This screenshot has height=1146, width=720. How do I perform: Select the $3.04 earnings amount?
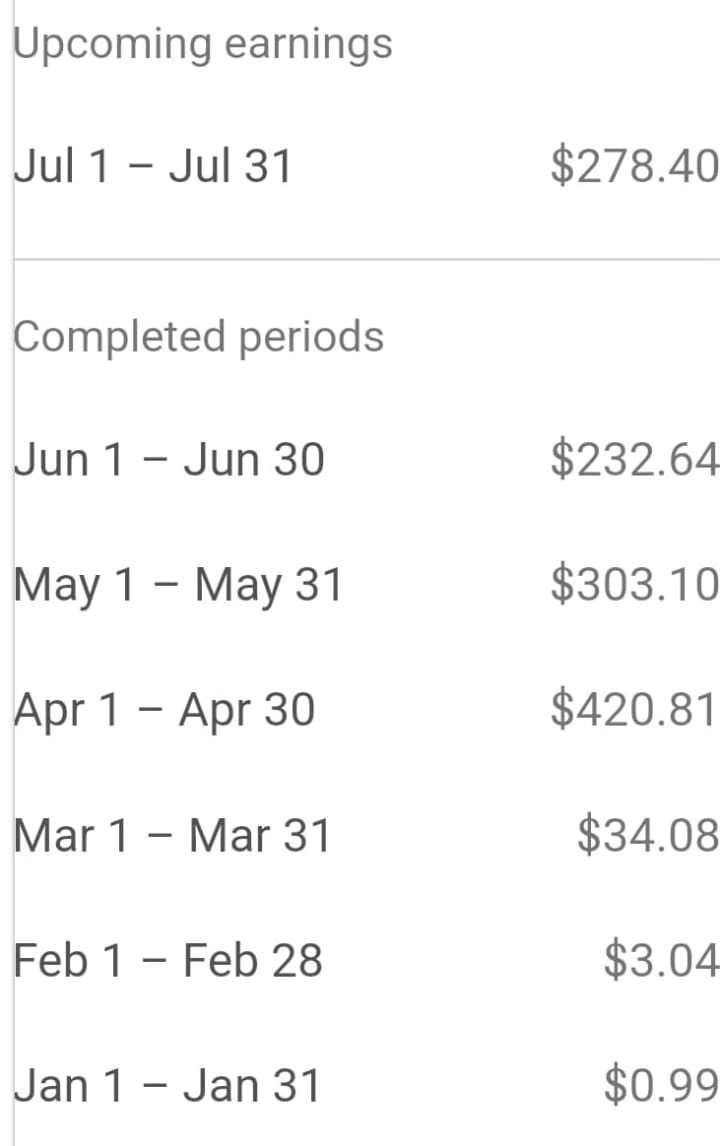coord(661,960)
